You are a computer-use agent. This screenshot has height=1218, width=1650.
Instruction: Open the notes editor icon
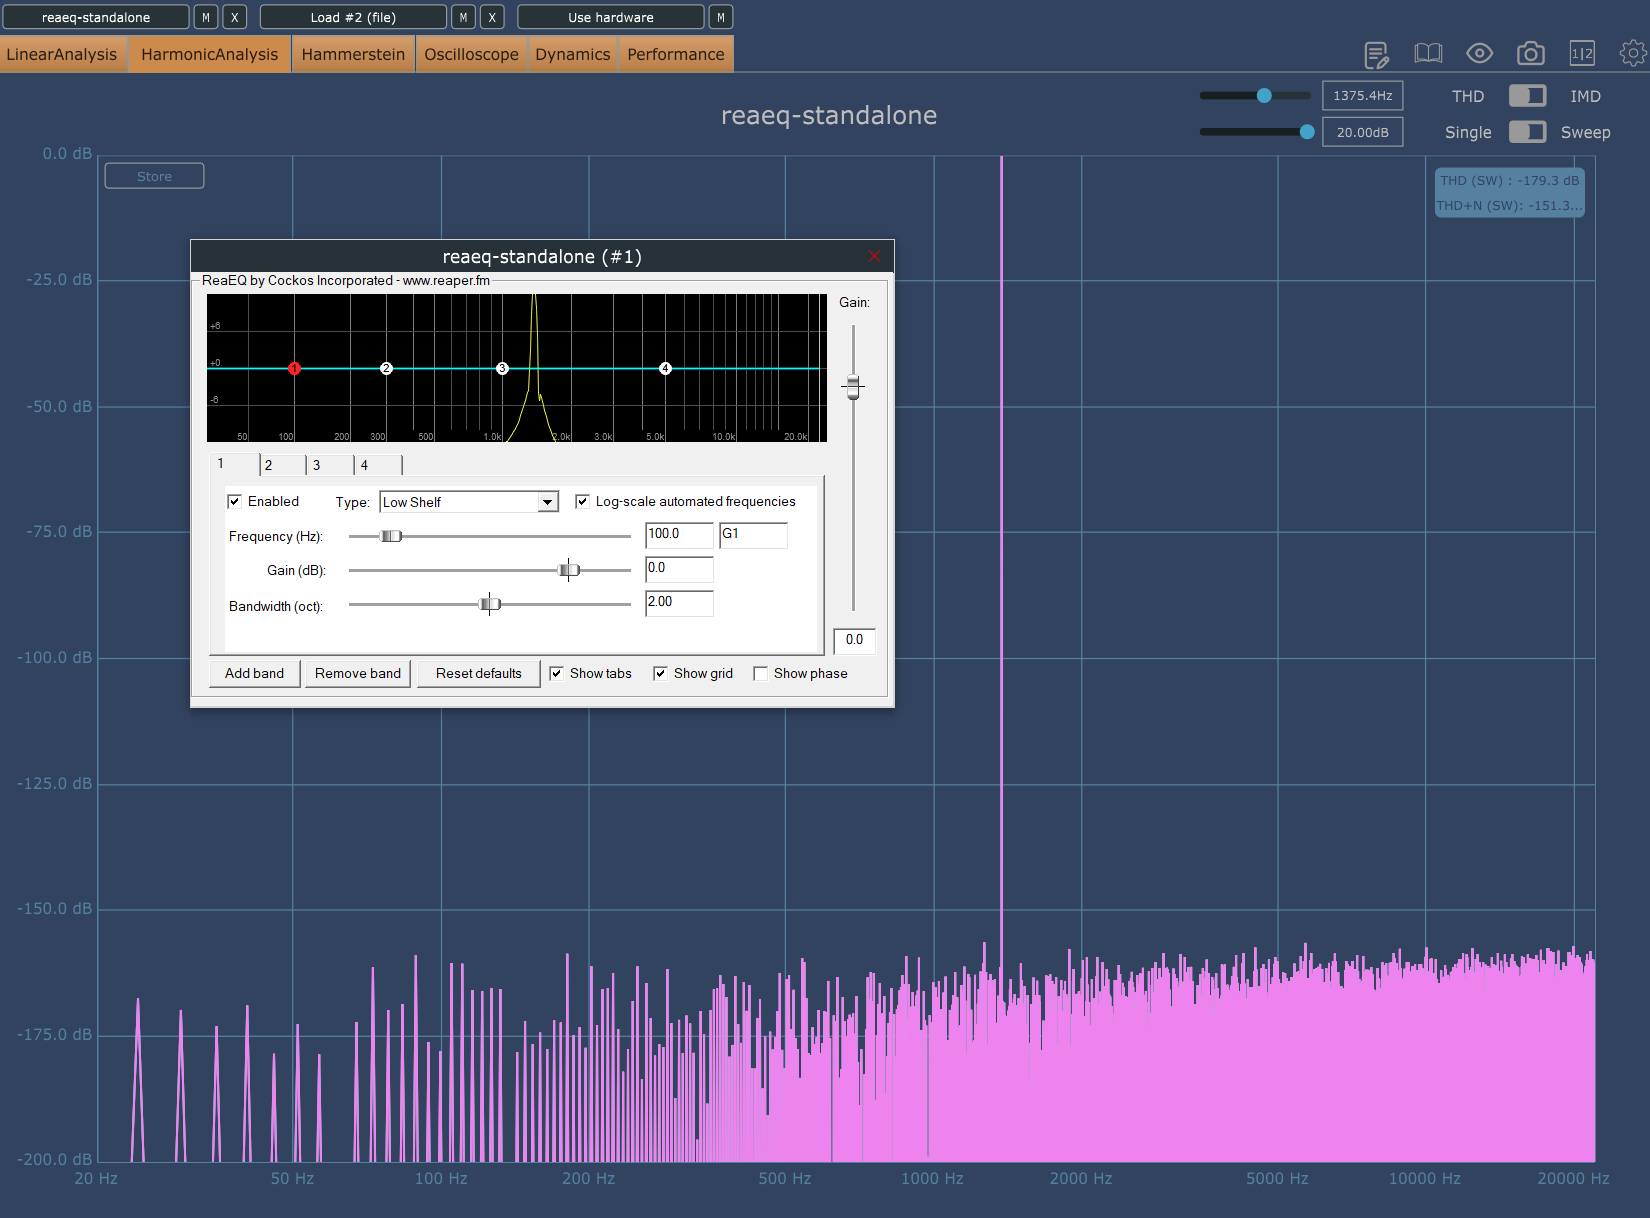(1376, 54)
